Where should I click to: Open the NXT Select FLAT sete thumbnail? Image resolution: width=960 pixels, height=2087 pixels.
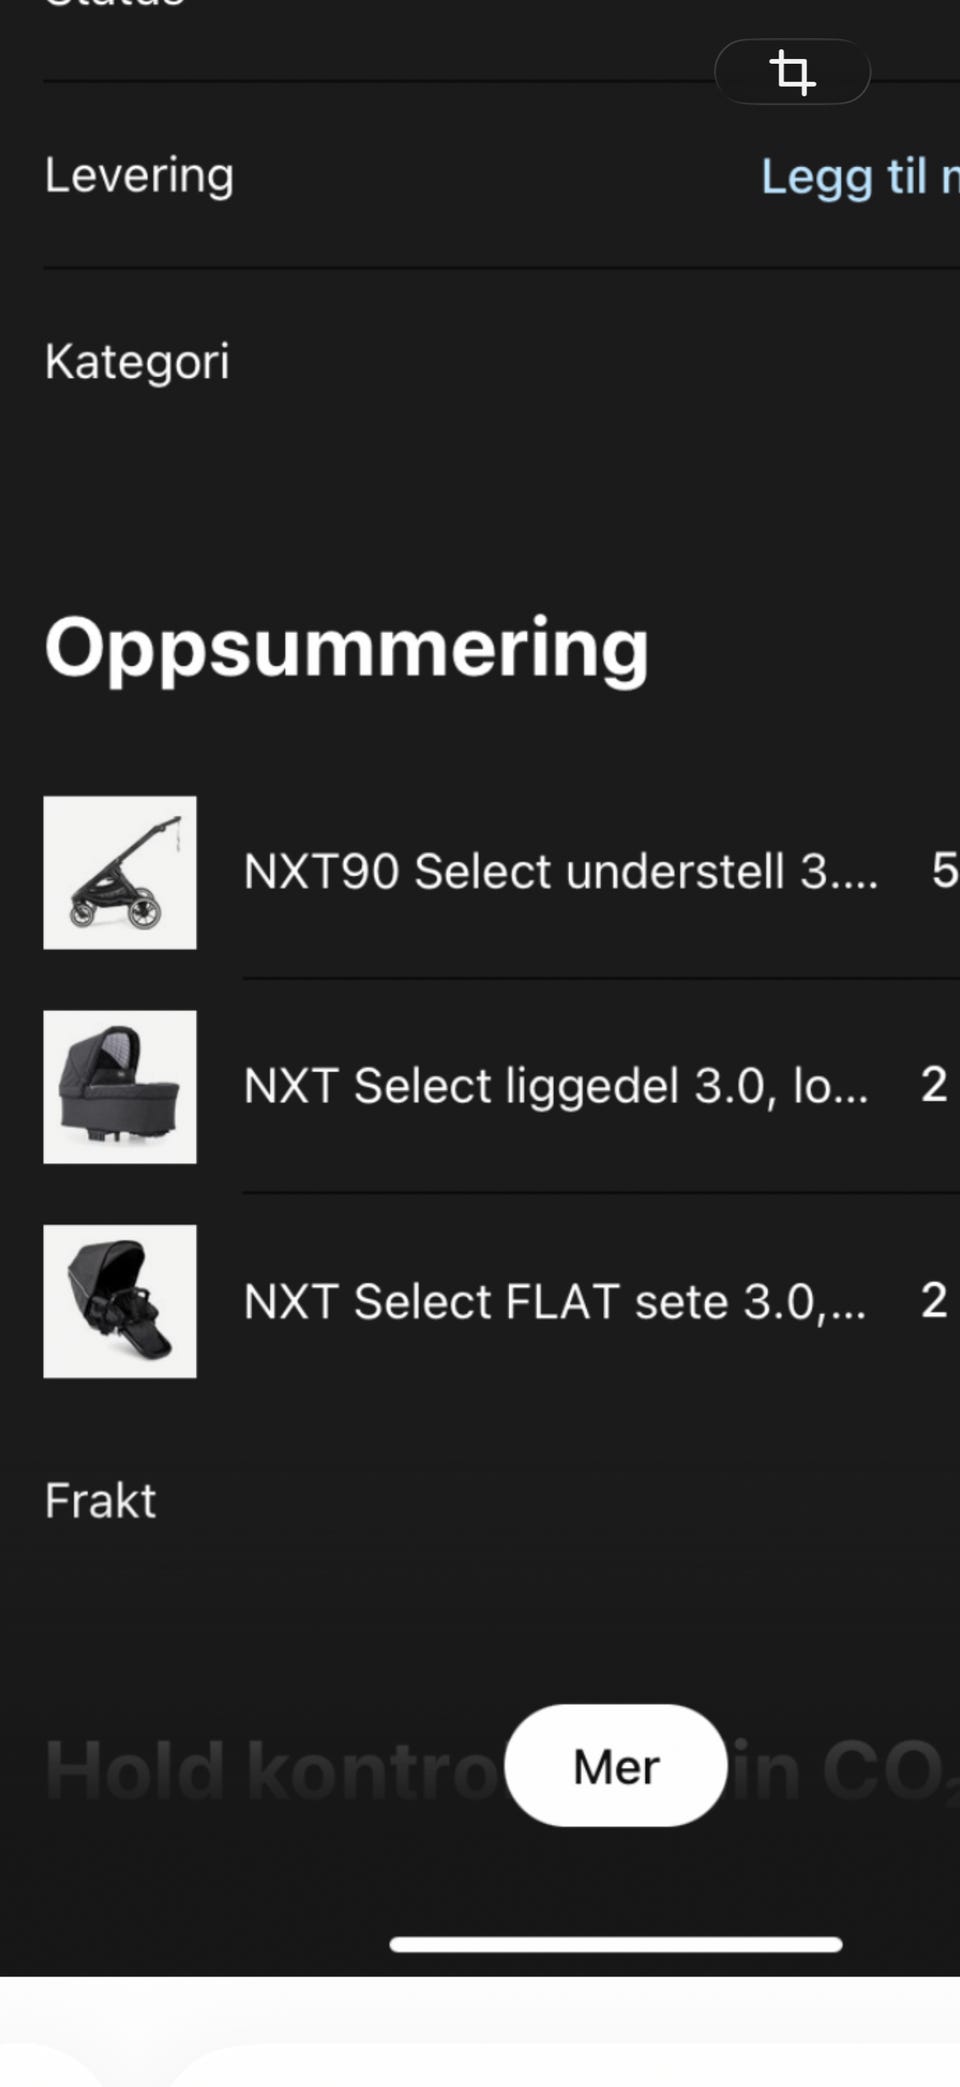(120, 1301)
